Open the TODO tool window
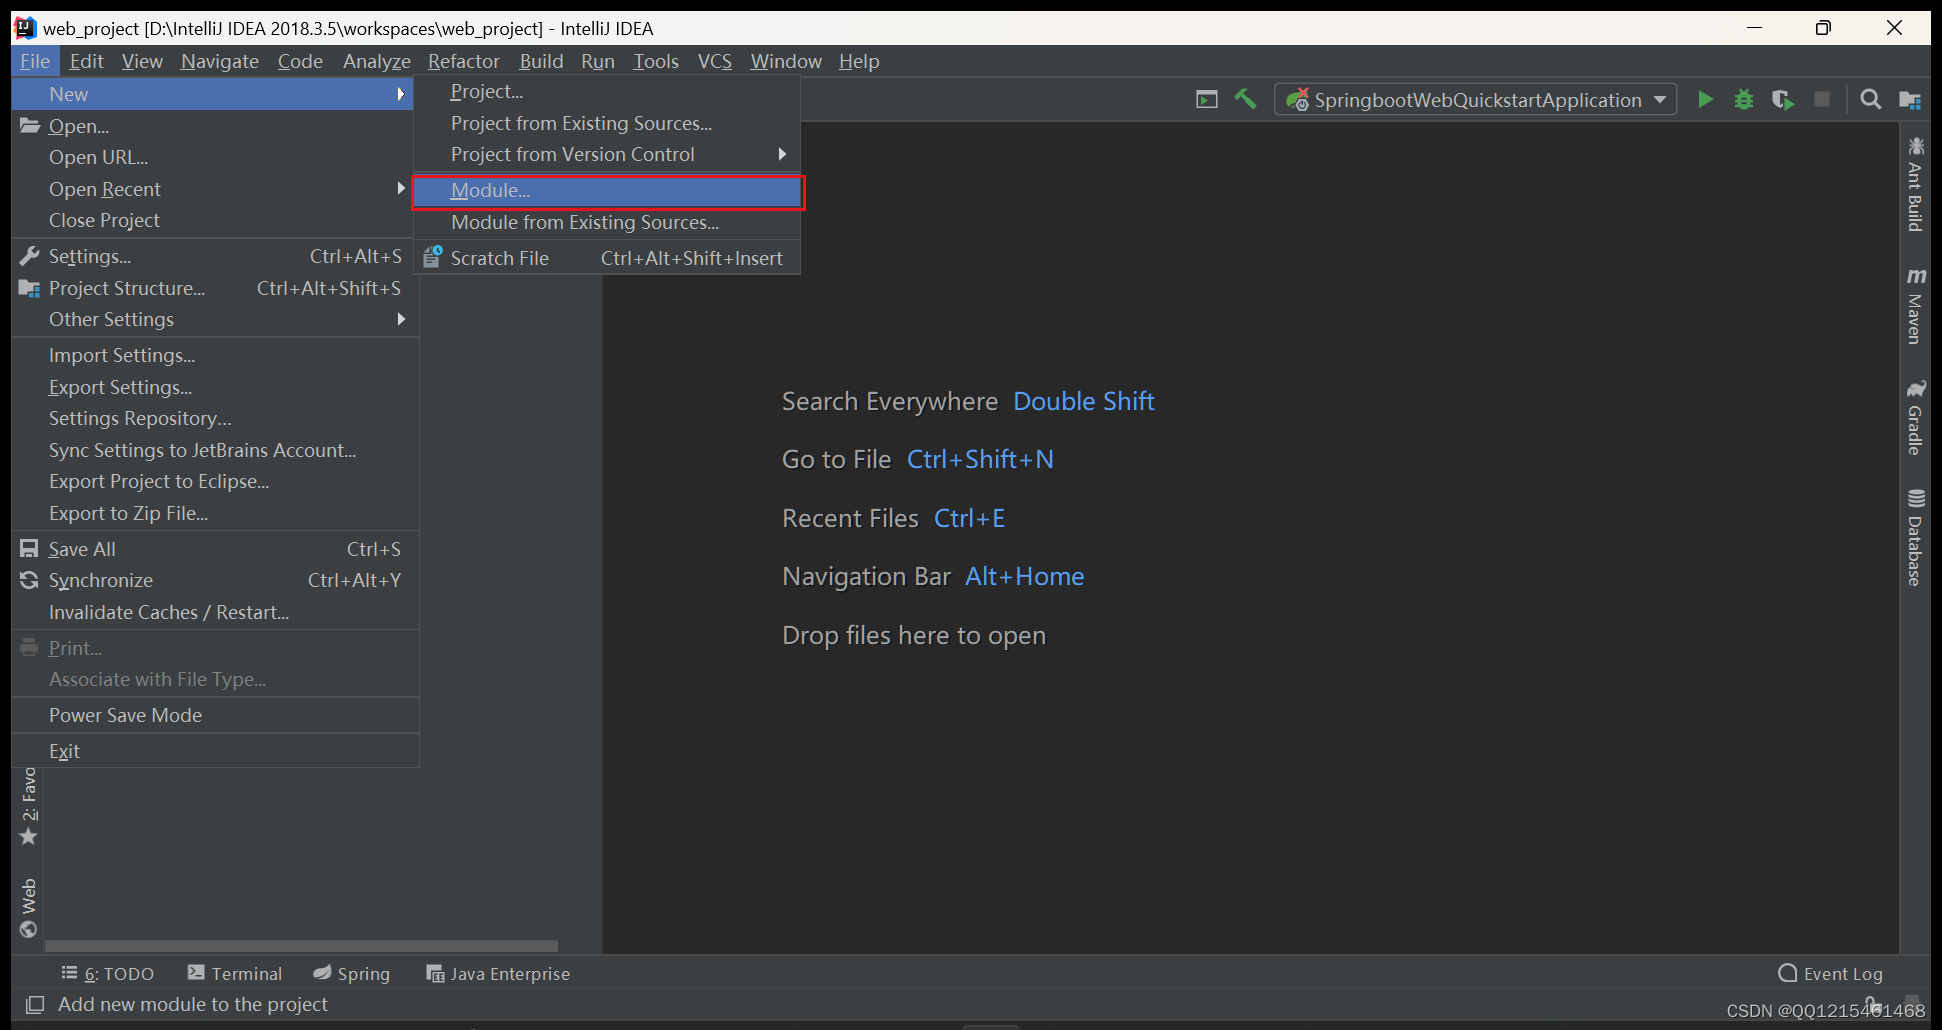This screenshot has width=1942, height=1030. click(107, 973)
